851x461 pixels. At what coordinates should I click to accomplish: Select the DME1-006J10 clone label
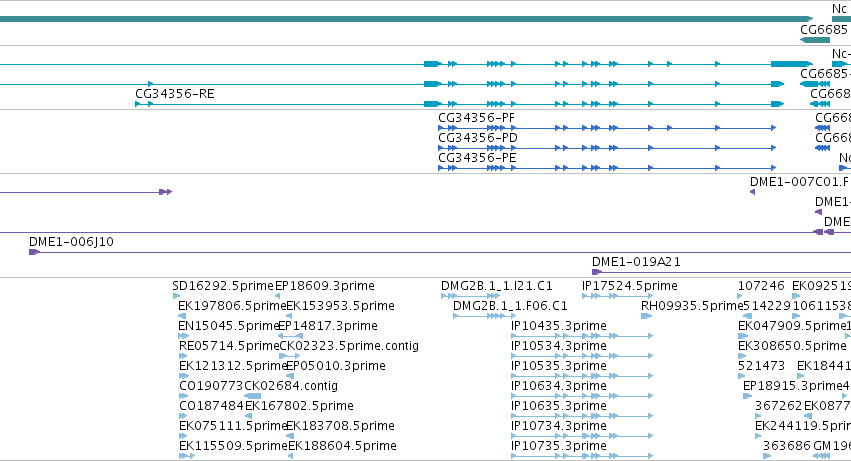coord(71,242)
